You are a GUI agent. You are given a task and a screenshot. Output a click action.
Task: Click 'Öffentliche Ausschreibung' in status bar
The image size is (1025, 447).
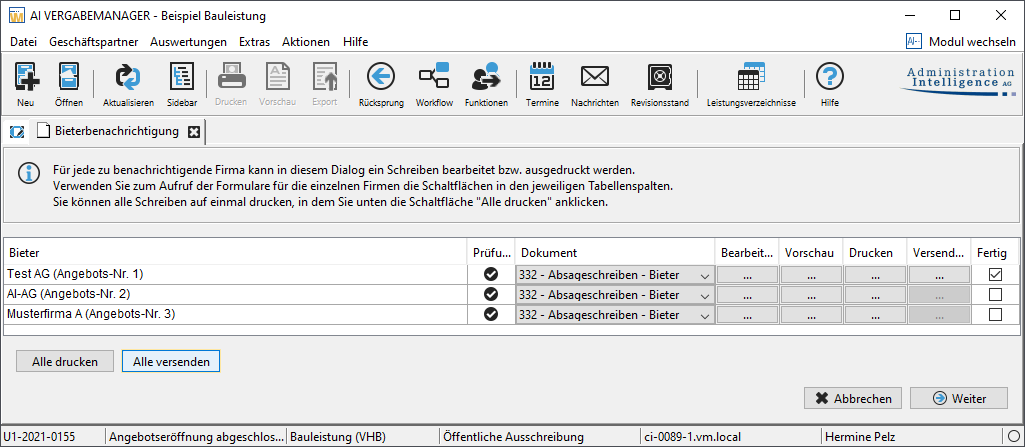coord(513,437)
